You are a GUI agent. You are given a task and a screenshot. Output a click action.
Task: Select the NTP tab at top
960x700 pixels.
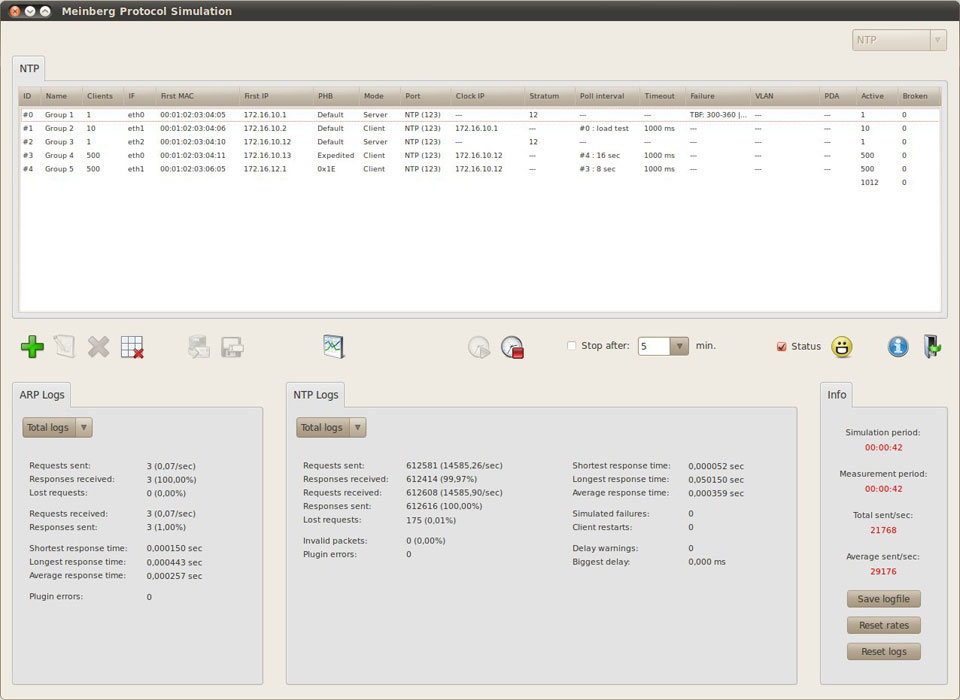pyautogui.click(x=29, y=69)
